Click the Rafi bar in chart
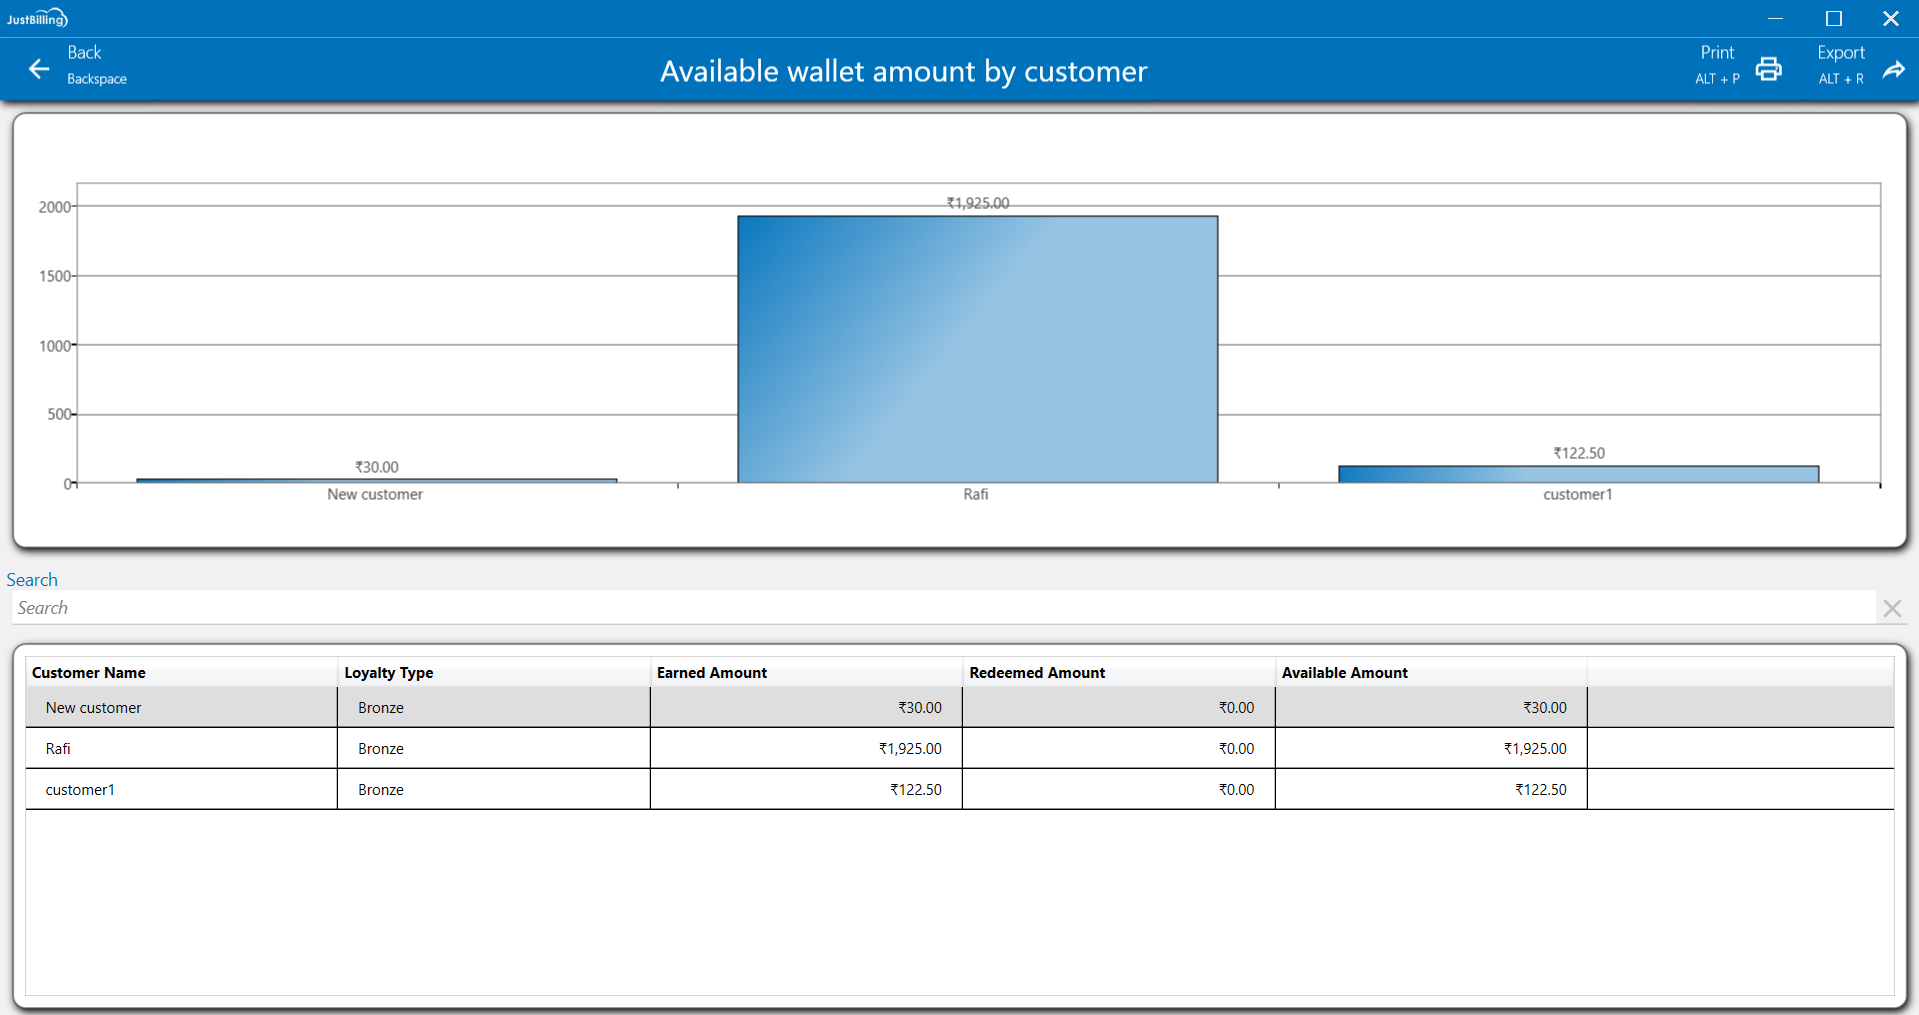 click(x=977, y=350)
